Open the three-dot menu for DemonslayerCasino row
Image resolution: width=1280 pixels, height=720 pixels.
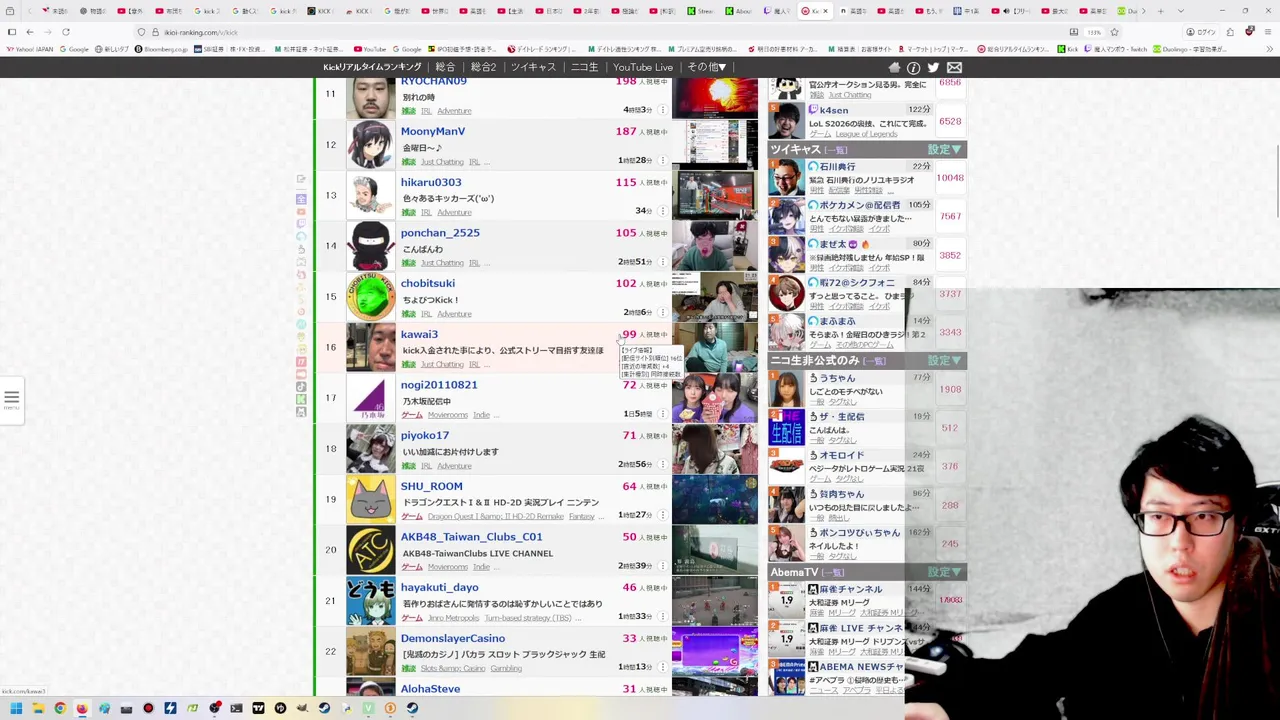662,667
